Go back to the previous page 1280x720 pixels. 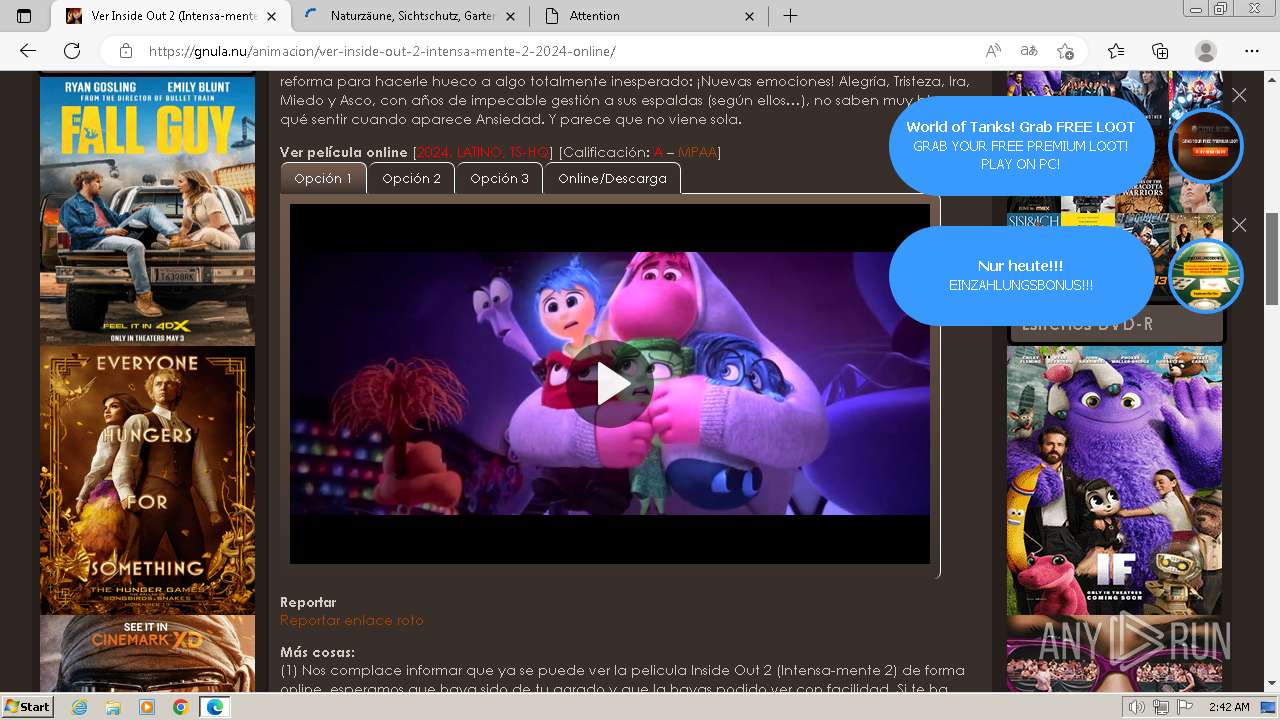28,51
